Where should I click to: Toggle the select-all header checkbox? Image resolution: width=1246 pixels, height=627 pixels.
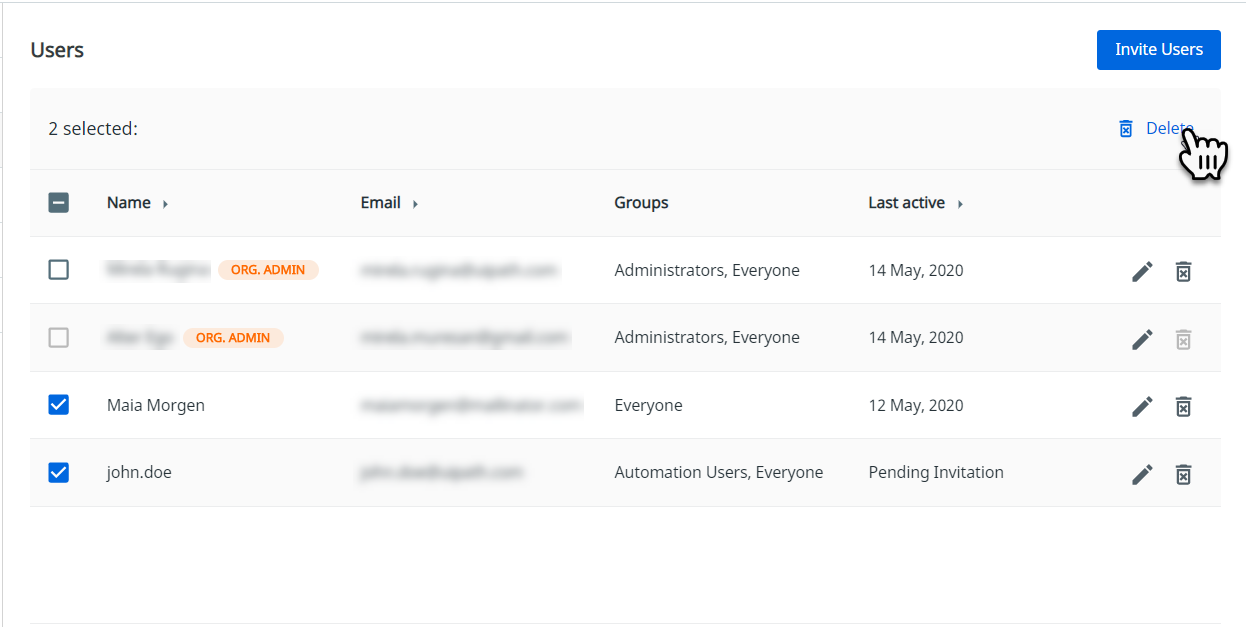(x=59, y=203)
